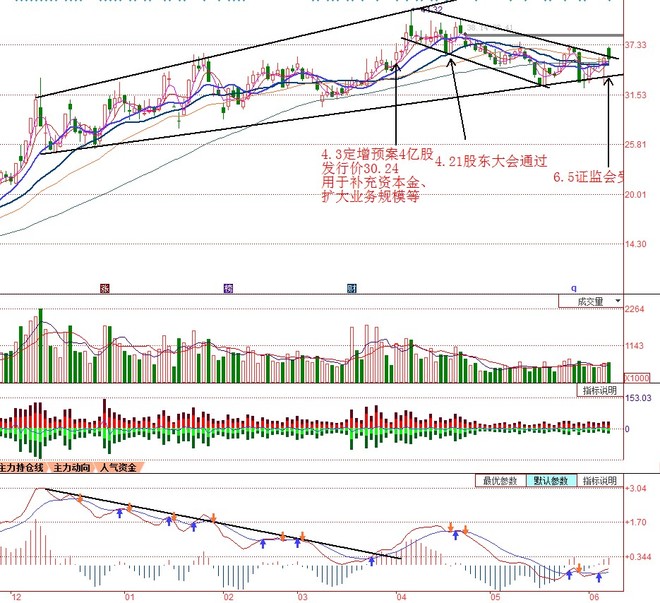
Task: Click month label 02 on date axis
Action: coord(228,597)
